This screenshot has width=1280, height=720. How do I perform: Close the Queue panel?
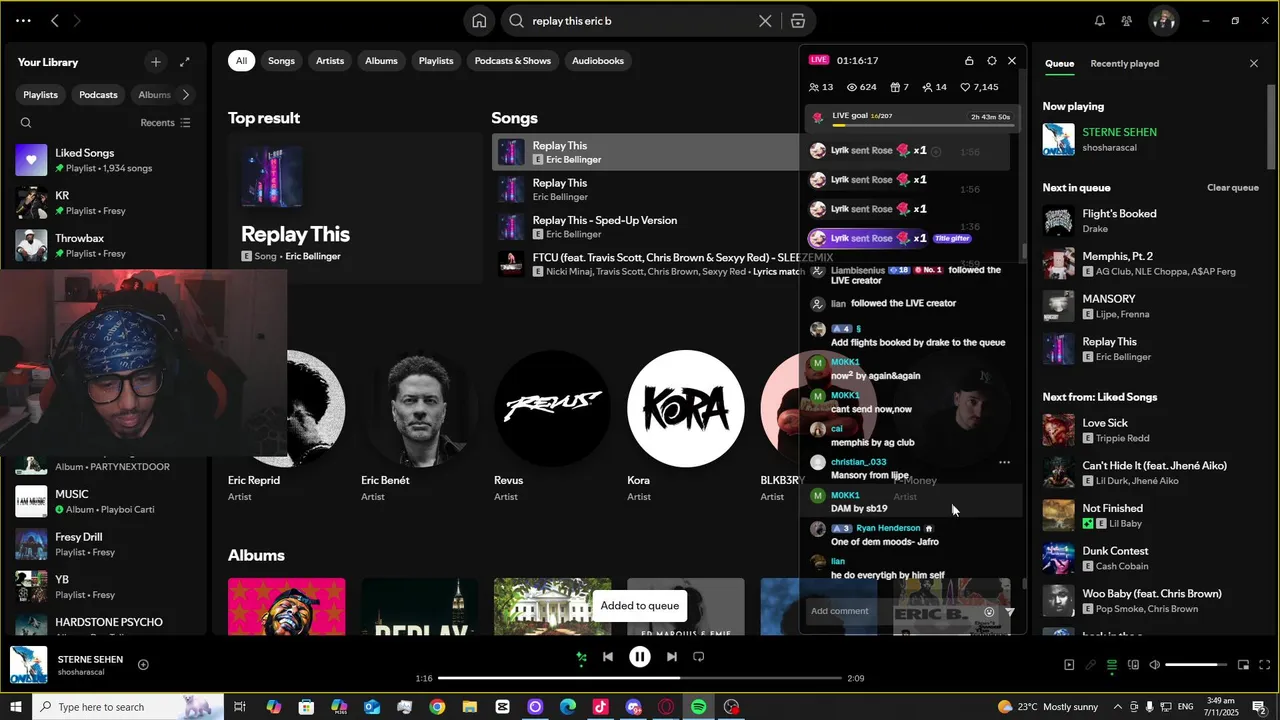pyautogui.click(x=1254, y=64)
